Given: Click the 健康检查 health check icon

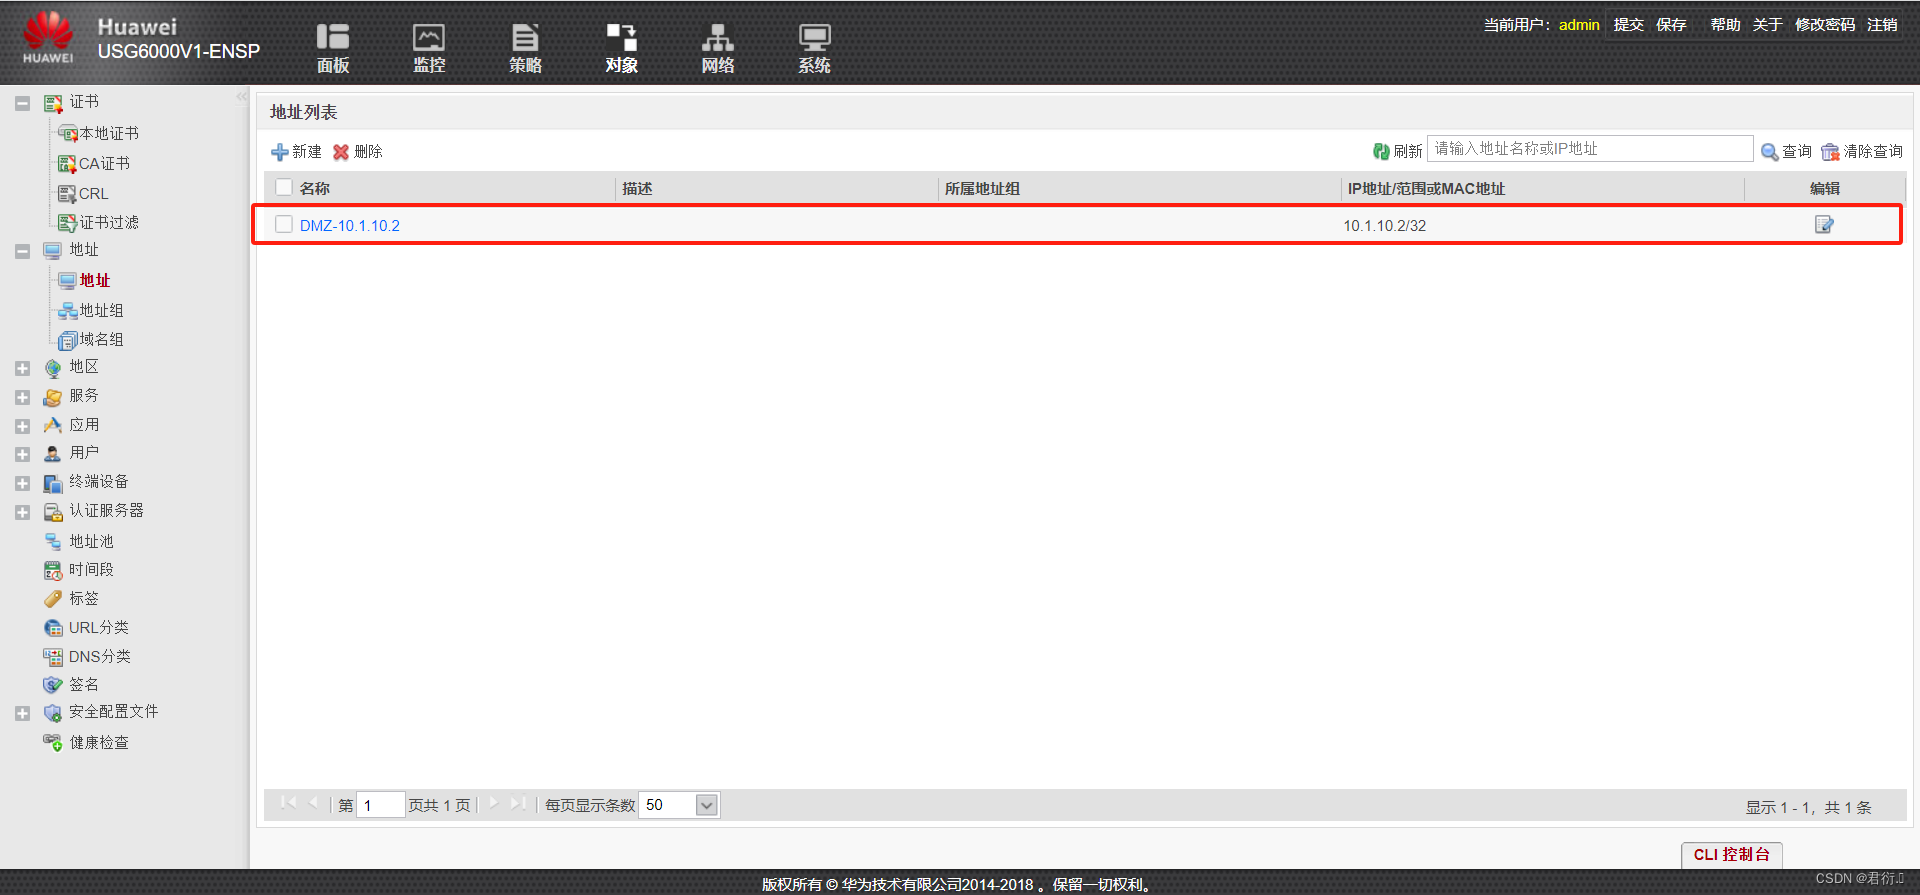Looking at the screenshot, I should (53, 742).
